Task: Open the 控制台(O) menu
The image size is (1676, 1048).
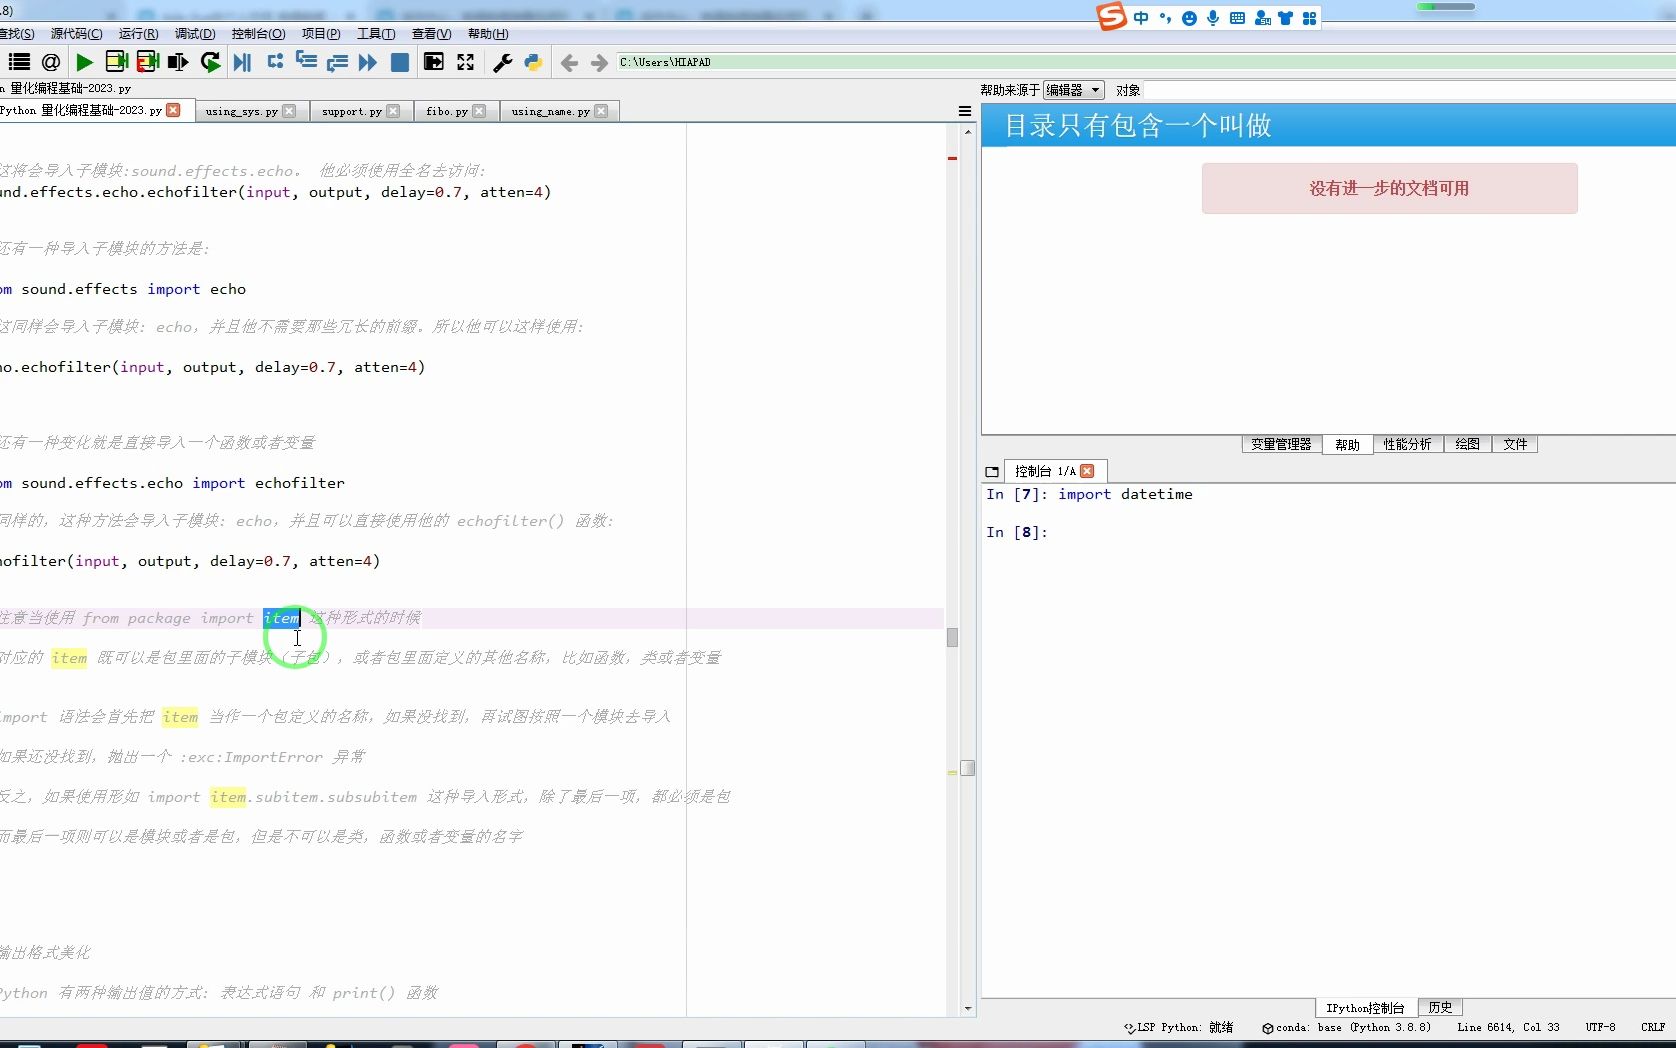Action: 258,34
